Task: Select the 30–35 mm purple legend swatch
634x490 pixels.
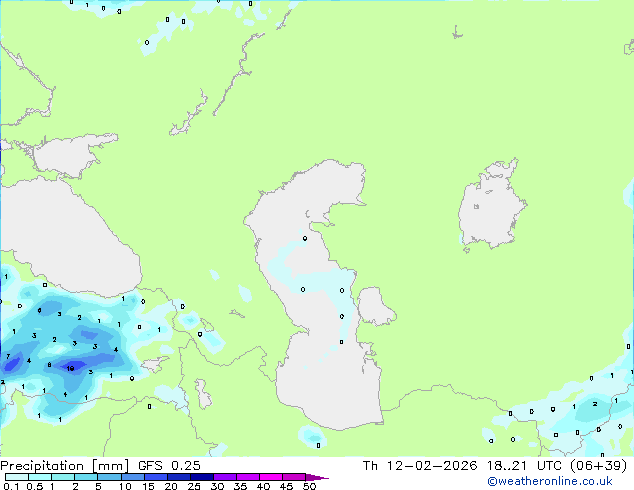Action: pos(224,477)
